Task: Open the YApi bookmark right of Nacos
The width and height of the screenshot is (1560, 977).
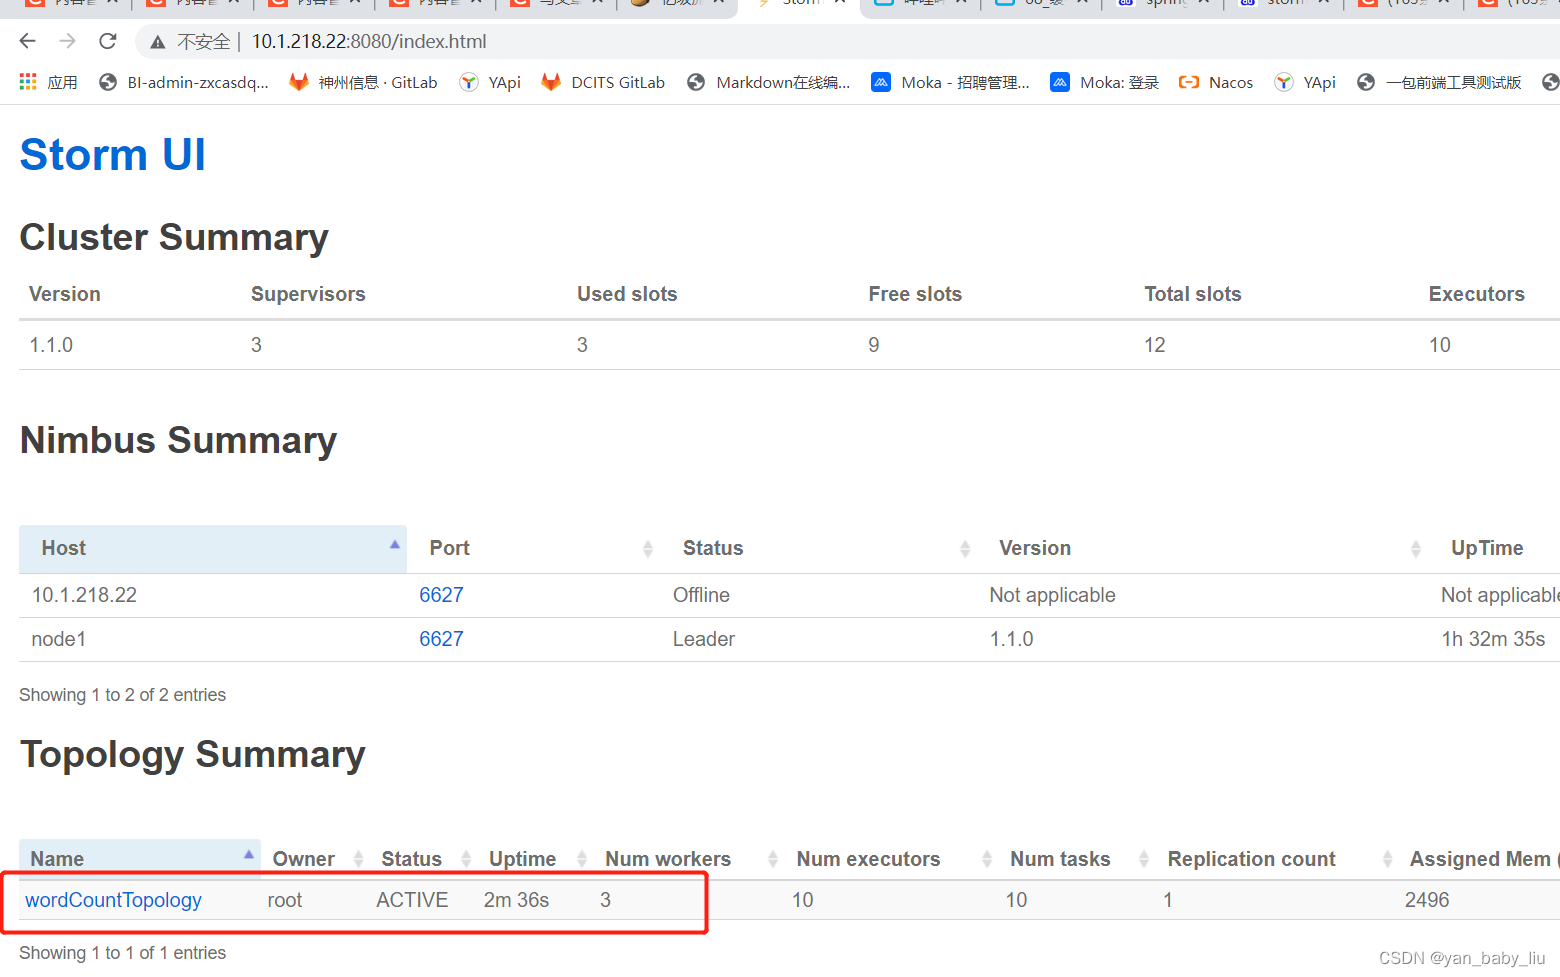Action: coord(1305,82)
